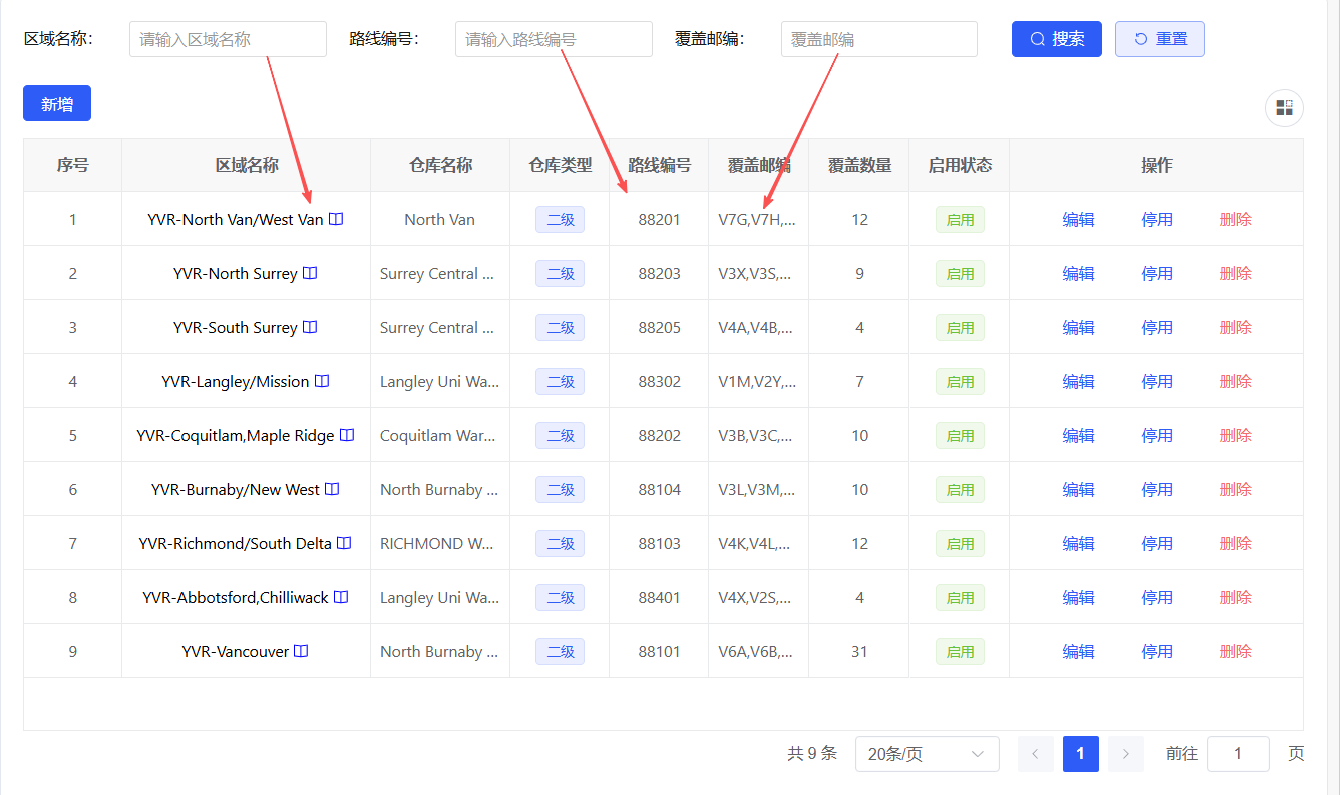Select route number 88201 cell
This screenshot has width=1340, height=795.
659,219
